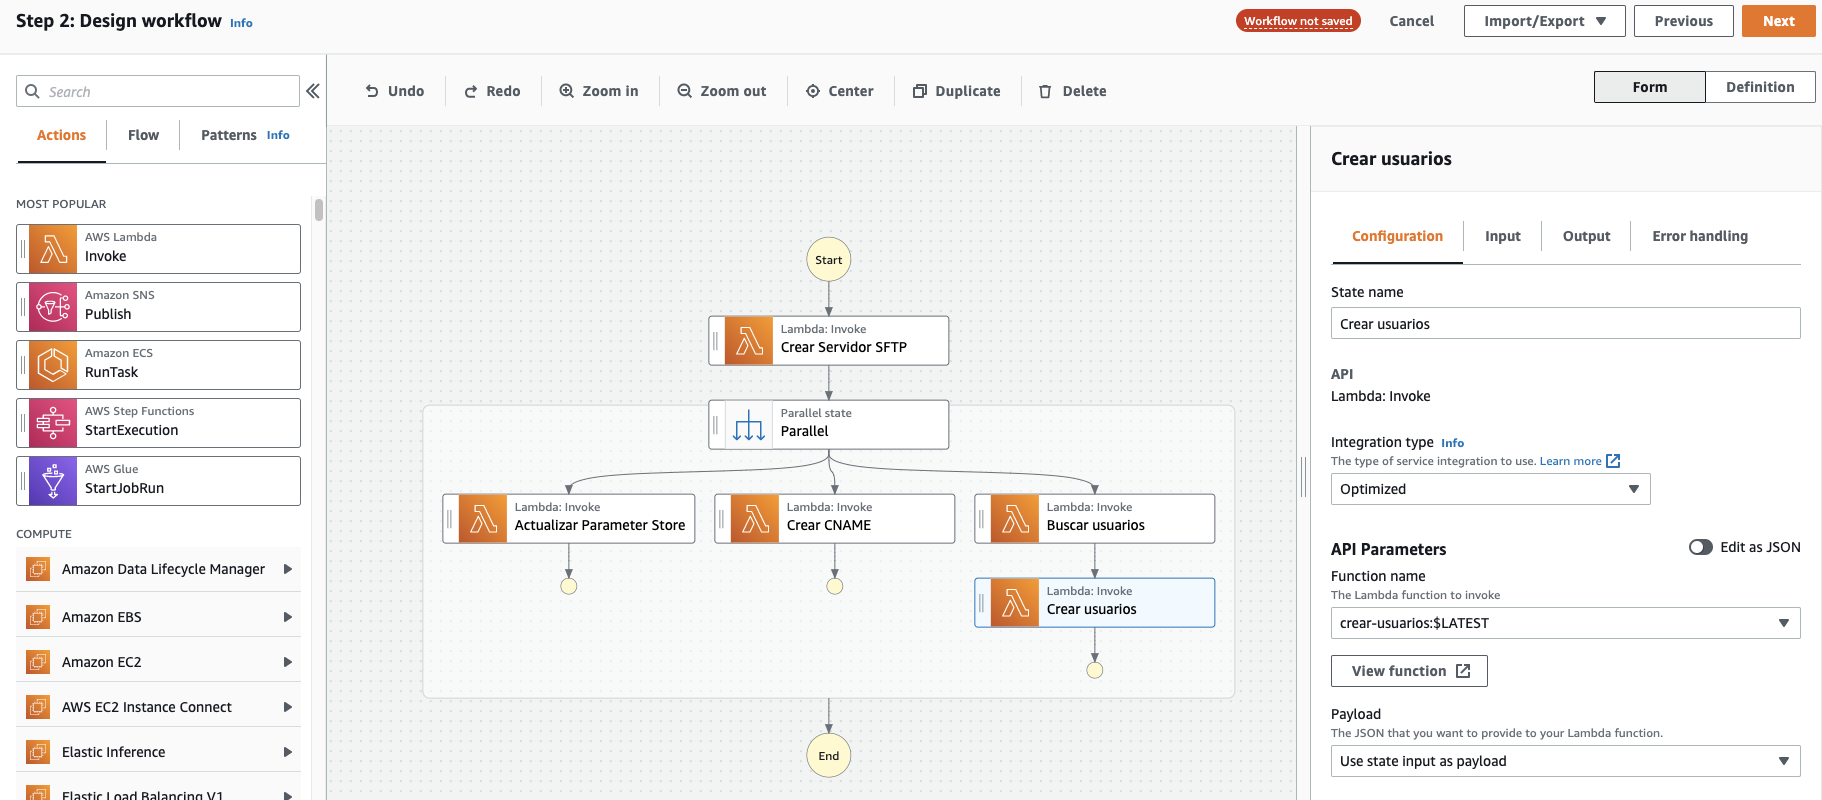Open the Integration type dropdown

click(x=1490, y=489)
